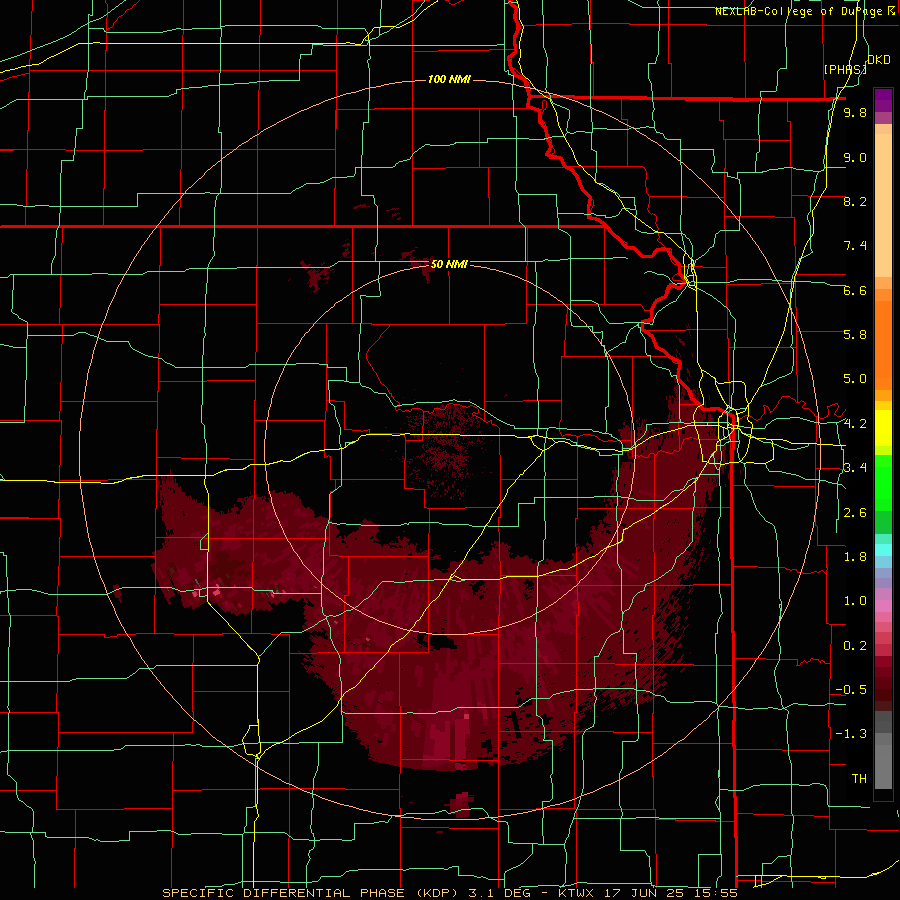The image size is (900, 900).
Task: Click the 6.6 value on the color scale
Action: click(855, 290)
